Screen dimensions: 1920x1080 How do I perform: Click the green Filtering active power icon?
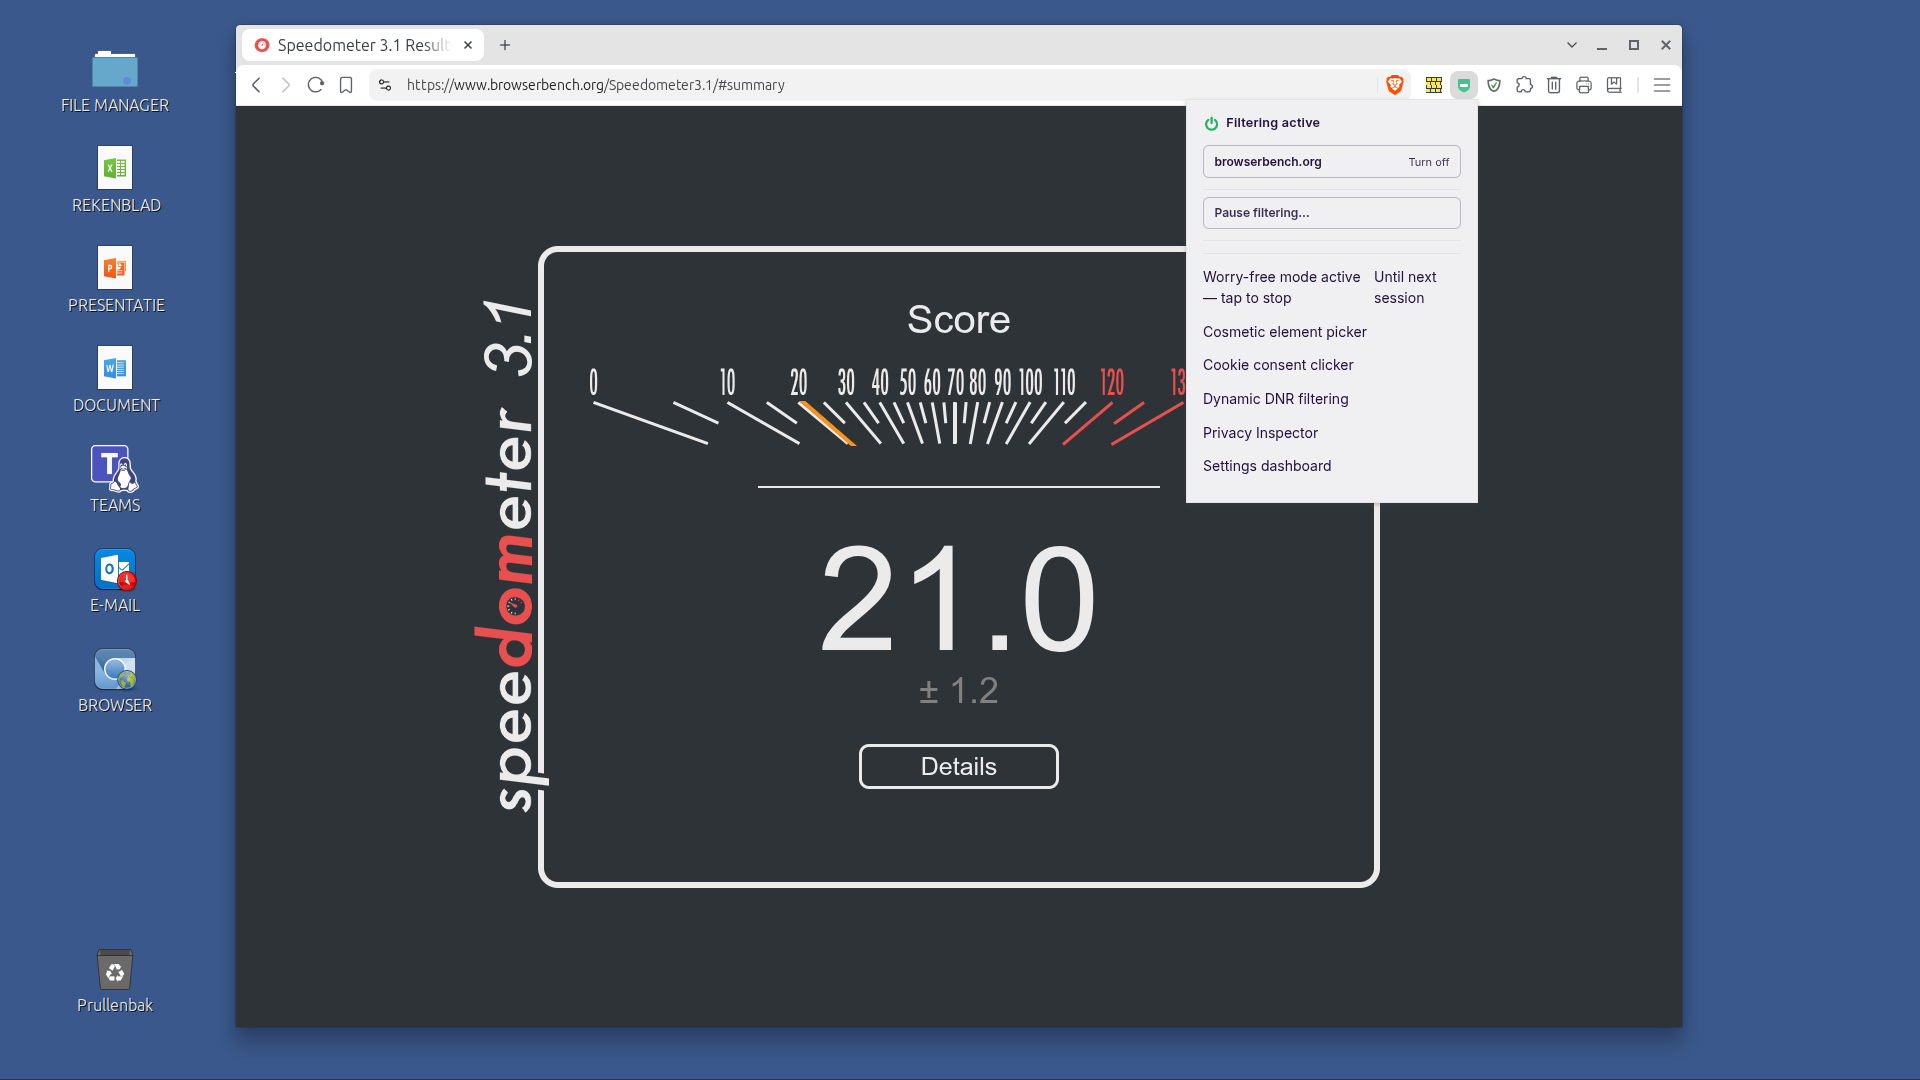click(x=1211, y=123)
